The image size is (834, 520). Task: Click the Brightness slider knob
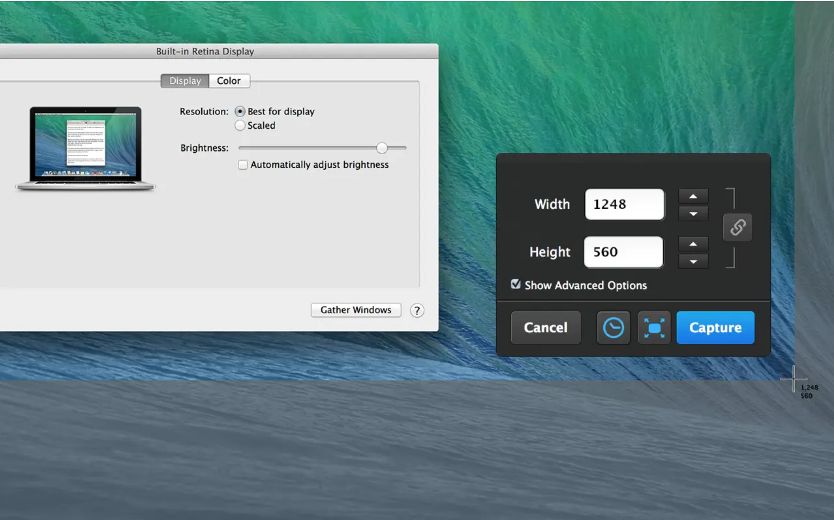382,147
